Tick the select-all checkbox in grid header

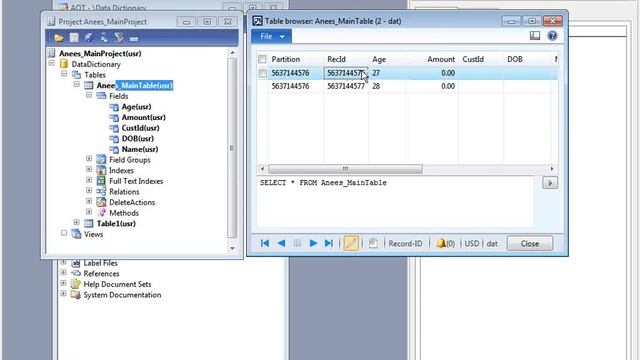pyautogui.click(x=262, y=60)
